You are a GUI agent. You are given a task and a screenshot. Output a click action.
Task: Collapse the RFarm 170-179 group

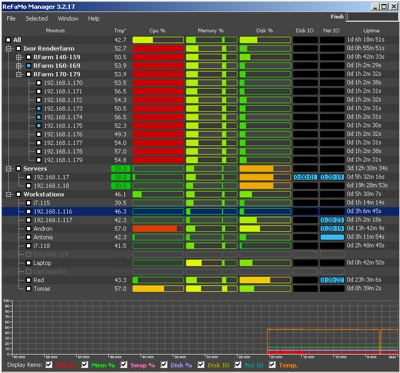pos(19,74)
